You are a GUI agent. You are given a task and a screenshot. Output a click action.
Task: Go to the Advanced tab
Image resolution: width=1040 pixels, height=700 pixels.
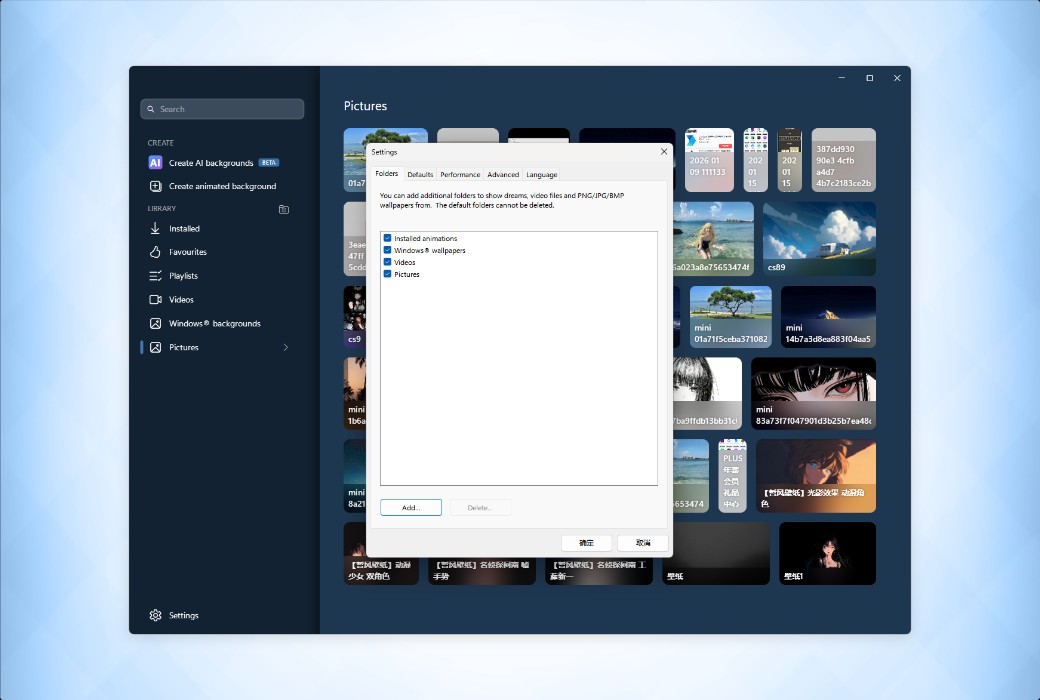coord(503,175)
